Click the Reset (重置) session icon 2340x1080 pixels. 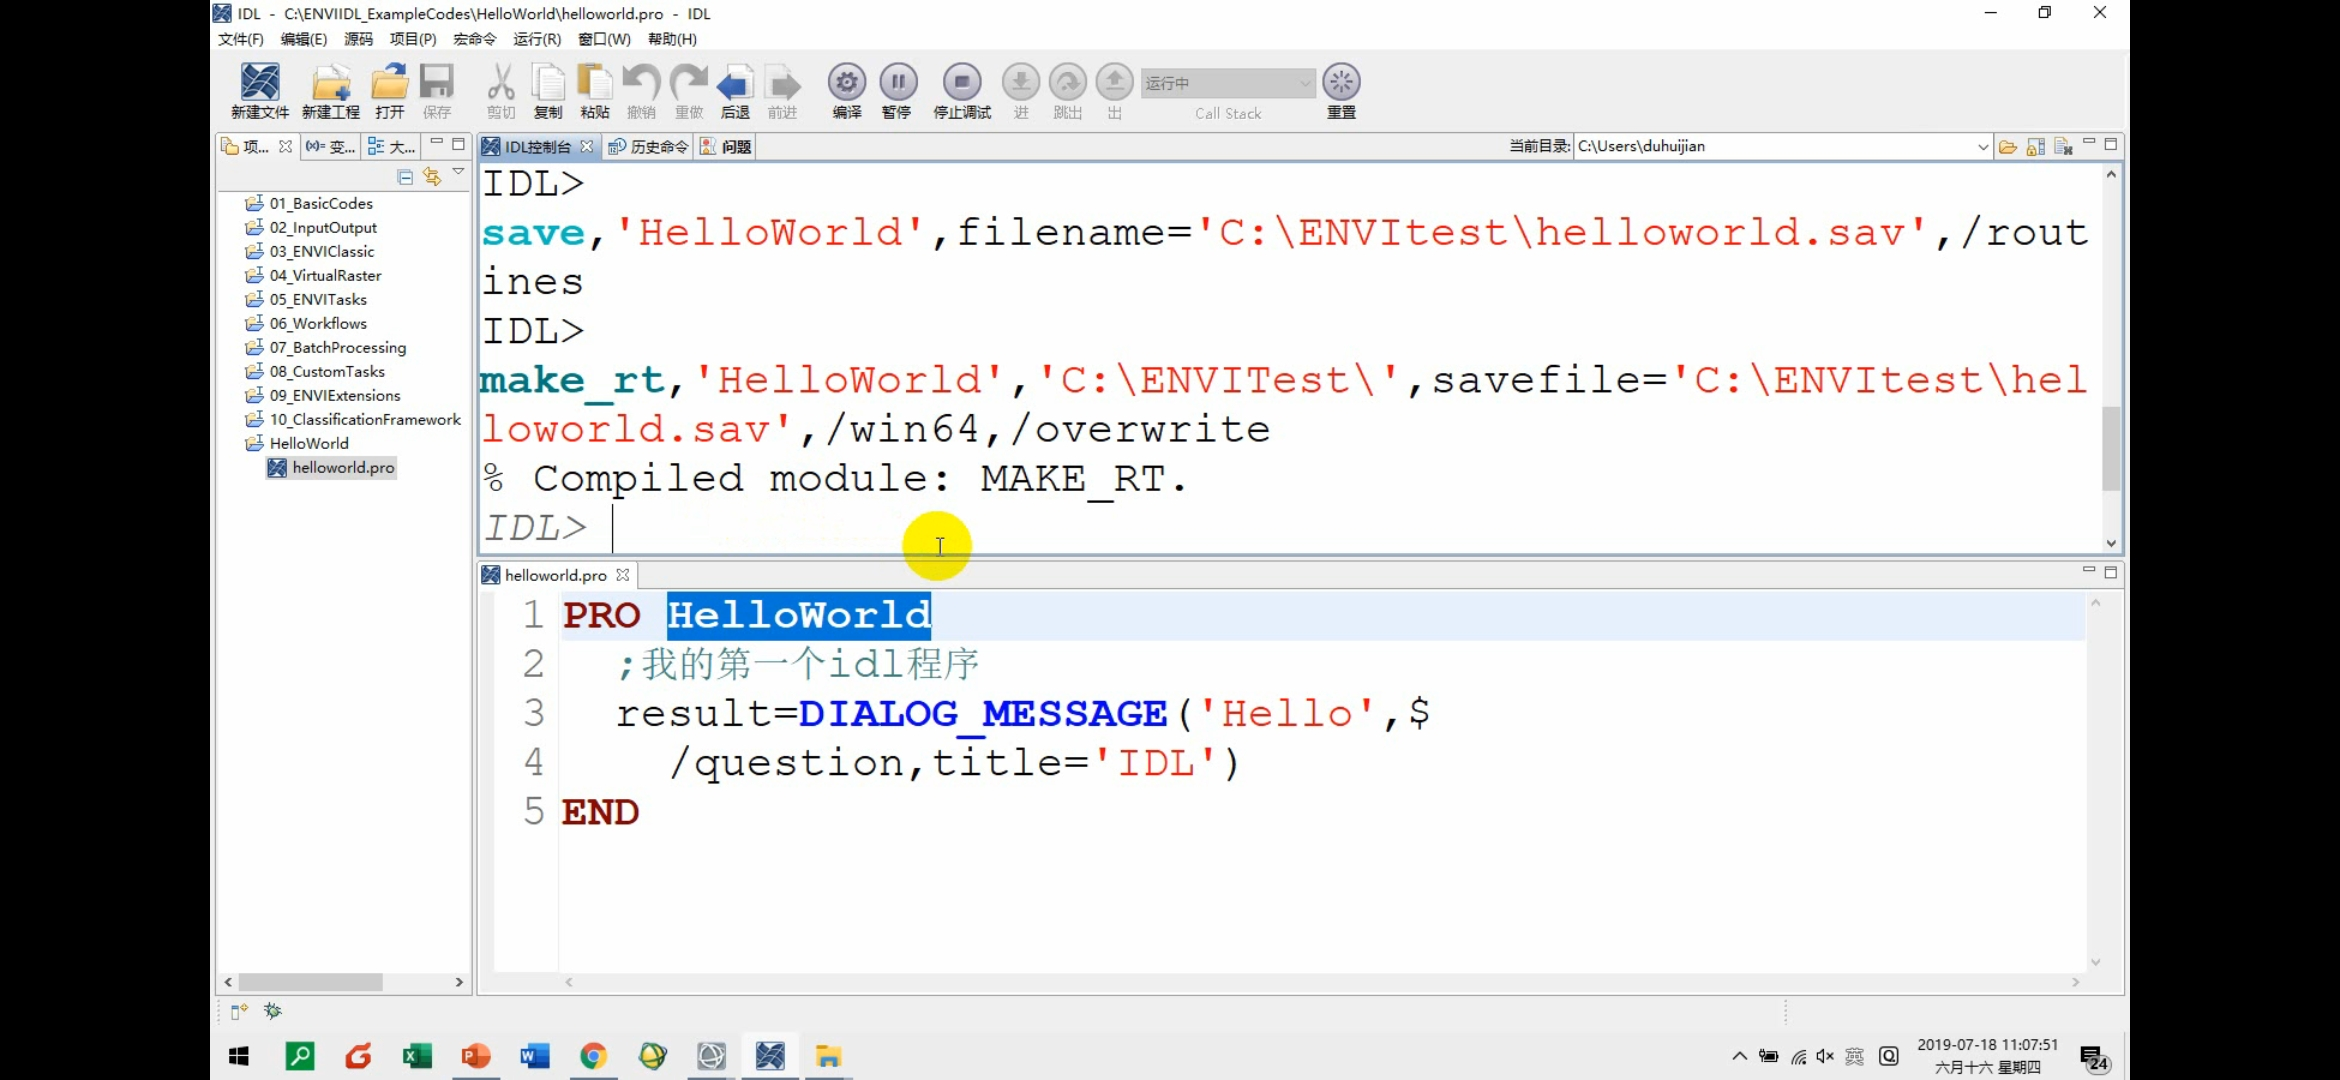[x=1341, y=83]
